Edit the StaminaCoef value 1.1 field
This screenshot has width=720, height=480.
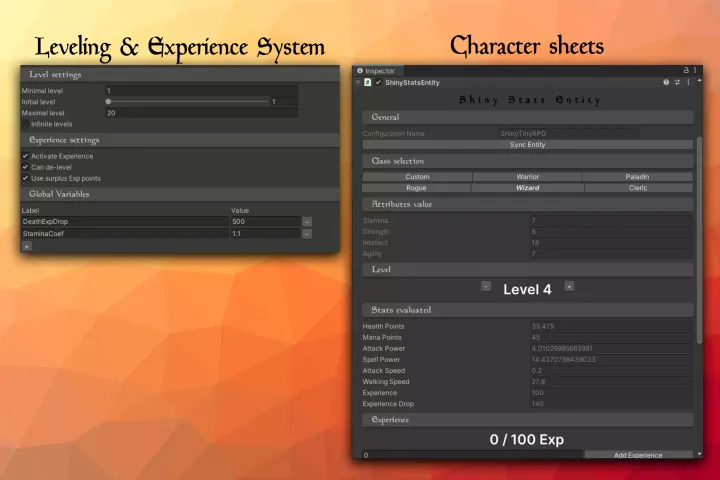[265, 233]
